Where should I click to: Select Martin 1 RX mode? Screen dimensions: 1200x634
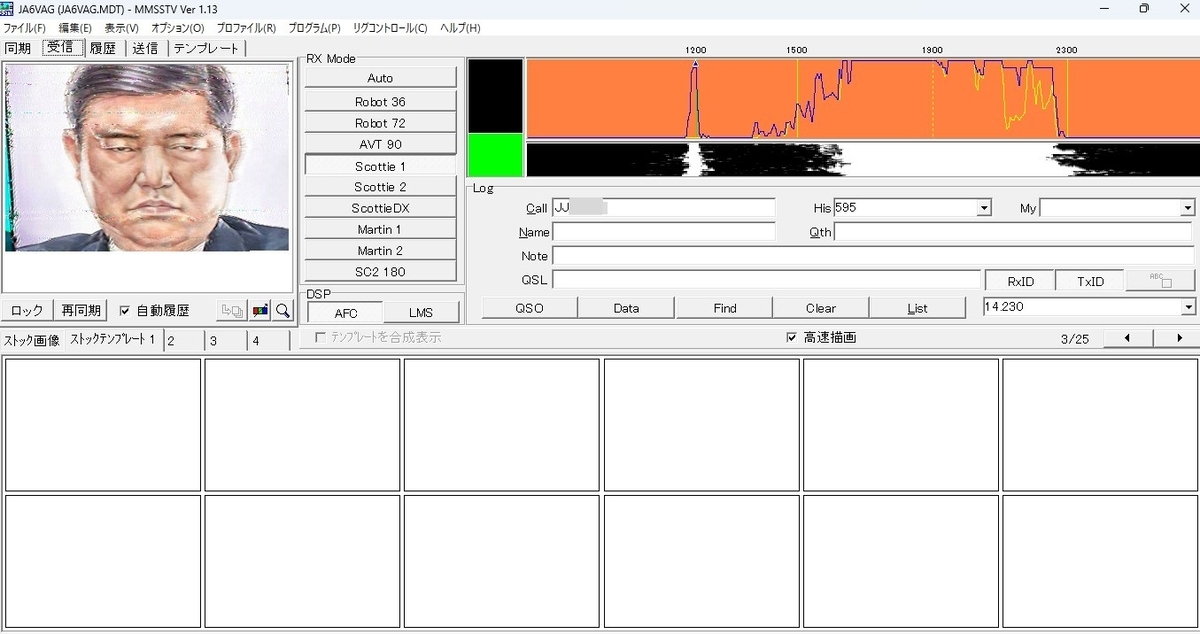tap(380, 230)
